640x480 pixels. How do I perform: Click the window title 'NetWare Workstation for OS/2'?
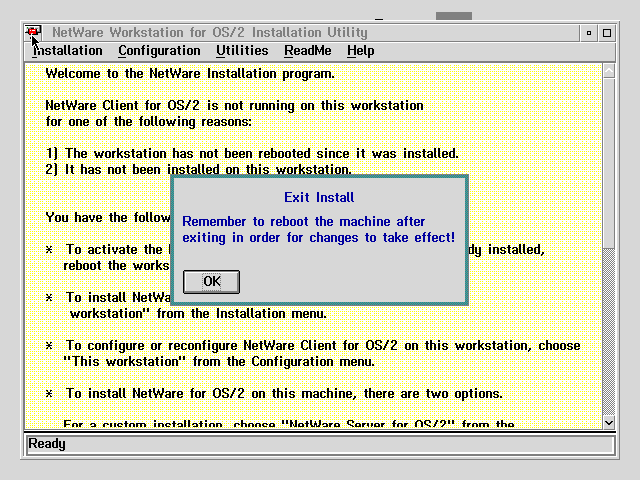(210, 32)
